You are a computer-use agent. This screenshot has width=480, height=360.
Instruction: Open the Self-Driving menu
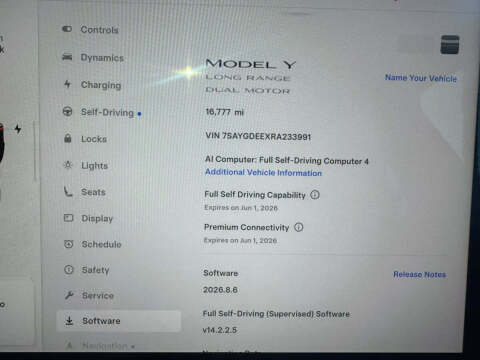tap(107, 112)
